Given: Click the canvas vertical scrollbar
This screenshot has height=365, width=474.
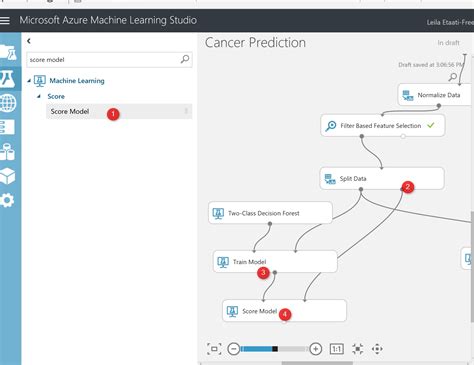Looking at the screenshot, I should (x=472, y=267).
